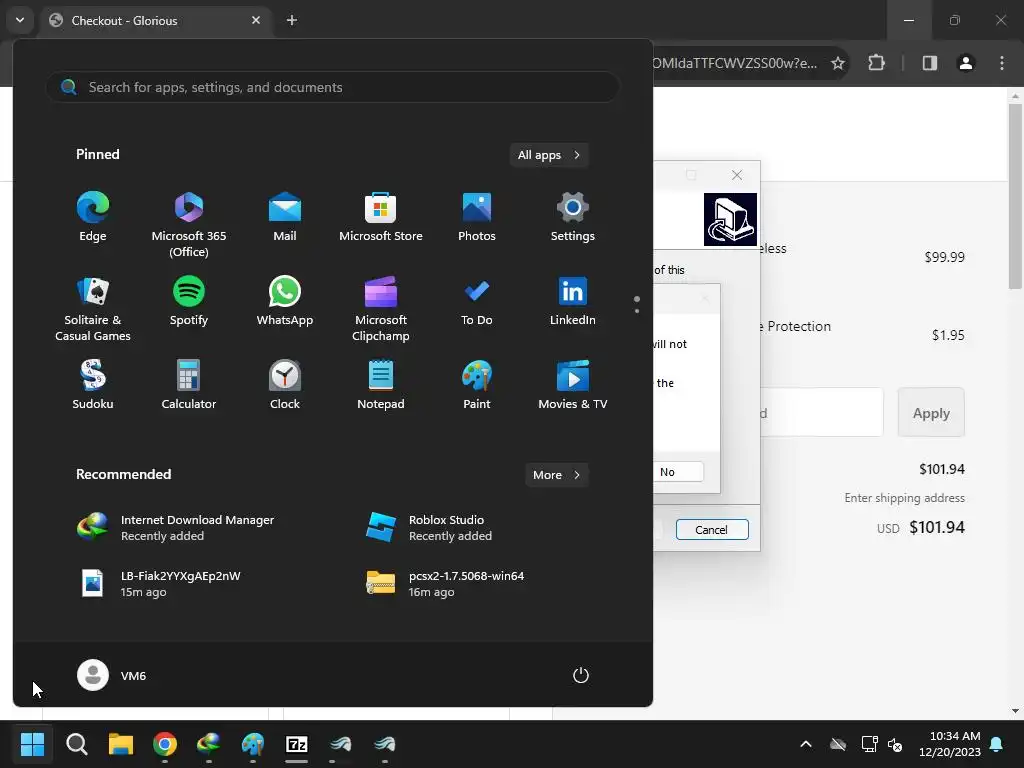1024x768 pixels.
Task: Click the Windows Start button
Action: (32, 744)
